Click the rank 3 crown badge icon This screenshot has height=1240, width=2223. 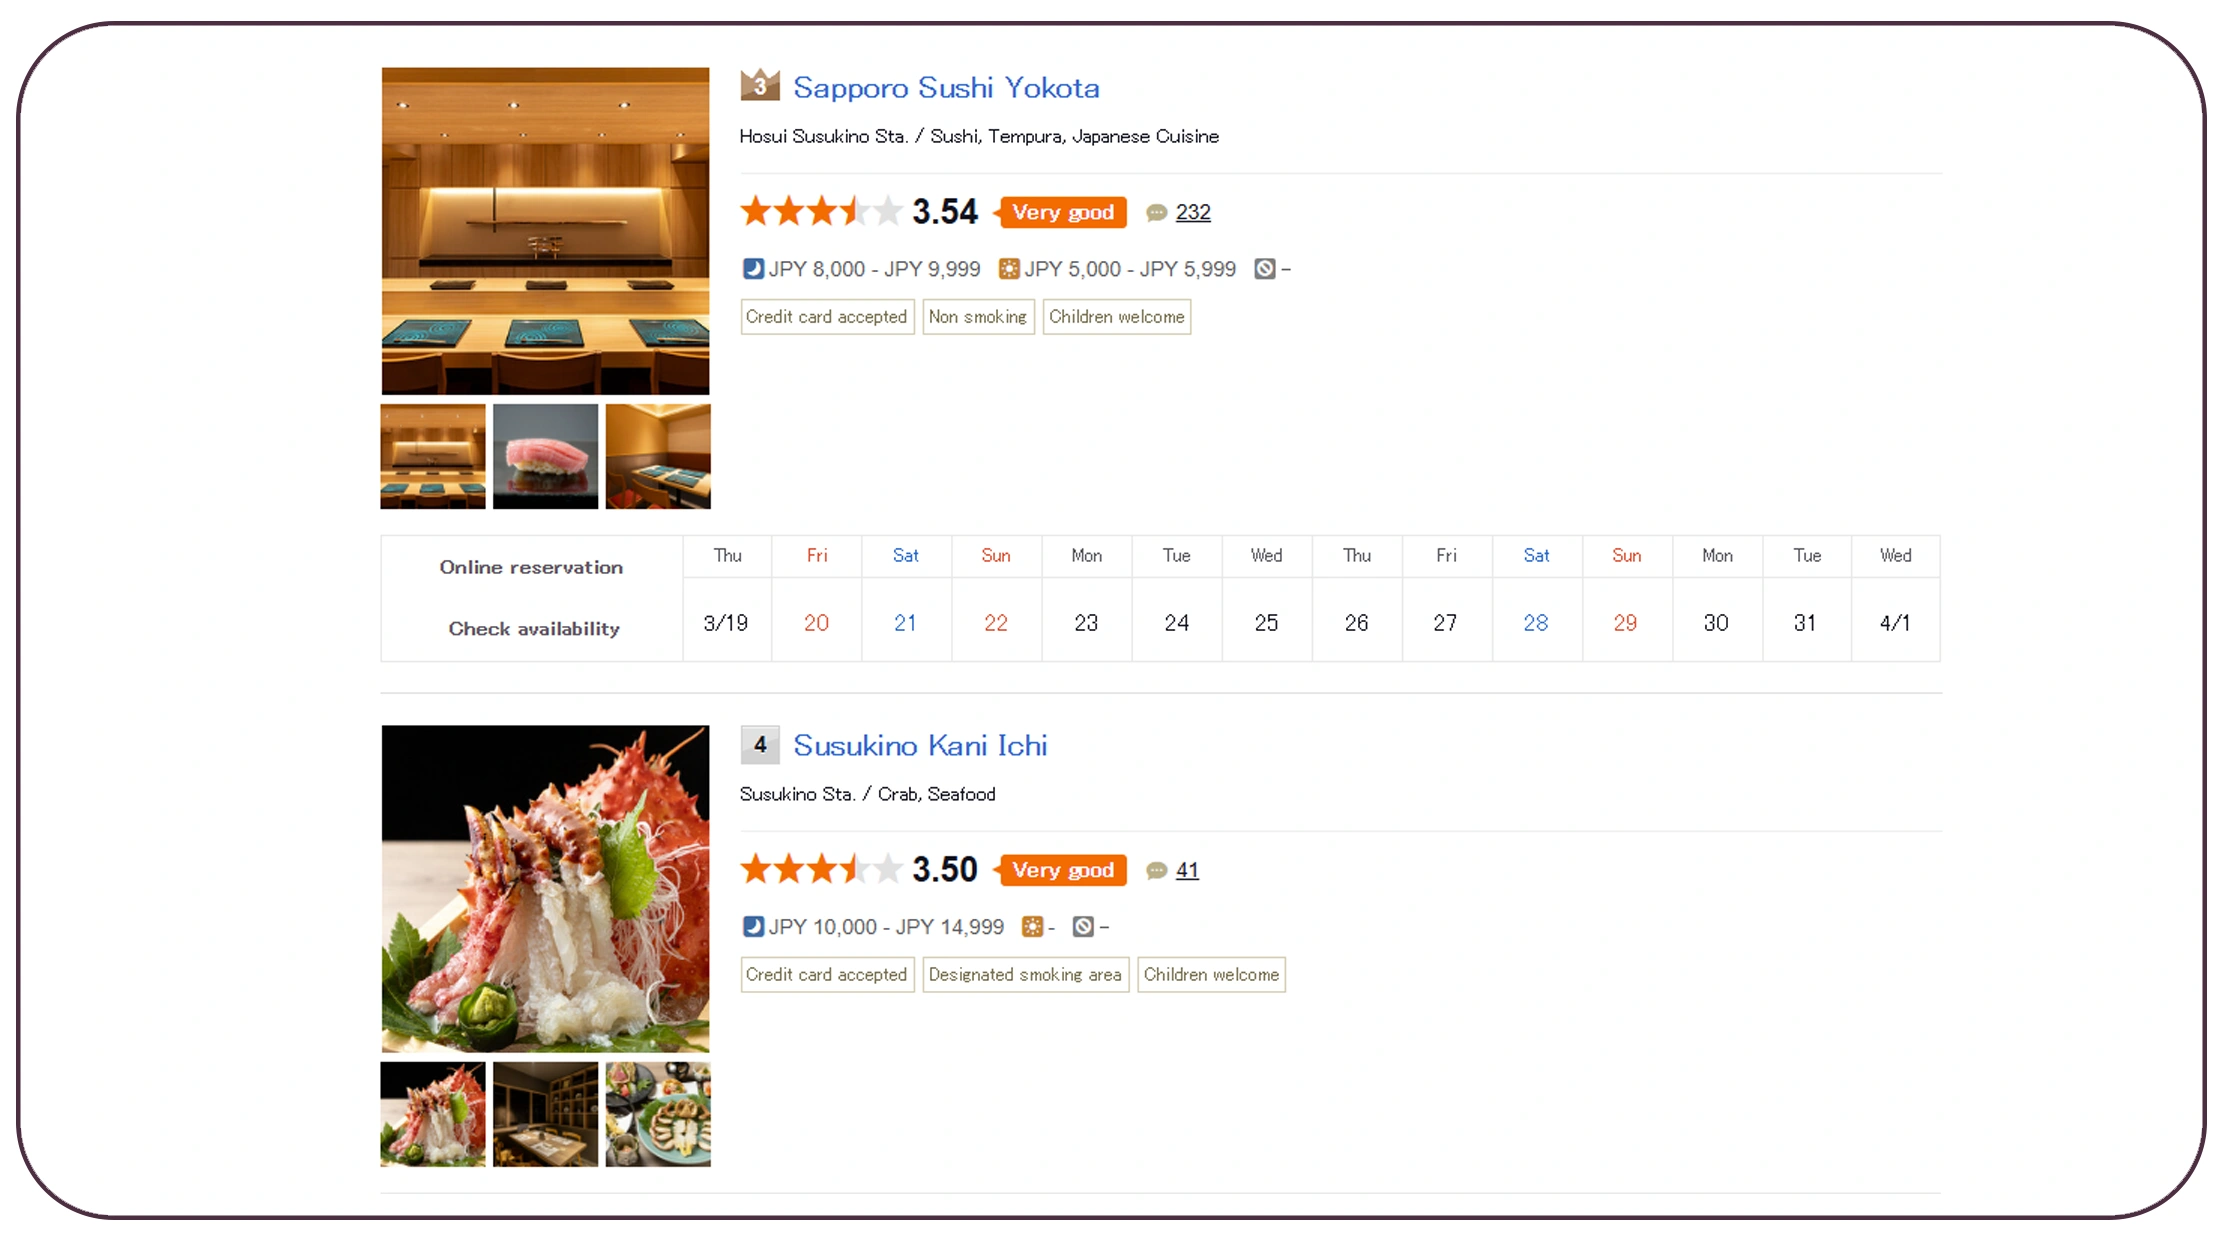tap(759, 85)
